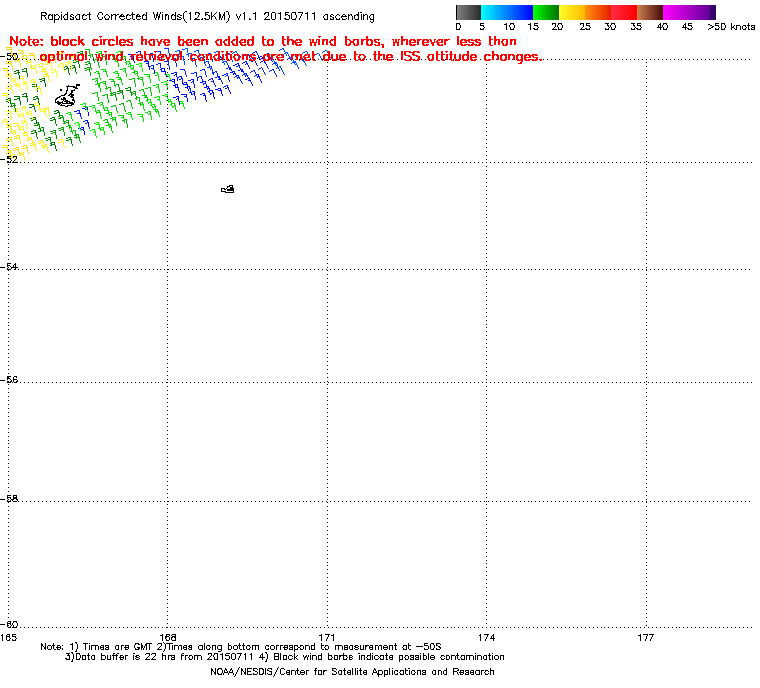Click the '>50 knots' legend label
Viewport: 760px width, 688px height.
pos(731,27)
